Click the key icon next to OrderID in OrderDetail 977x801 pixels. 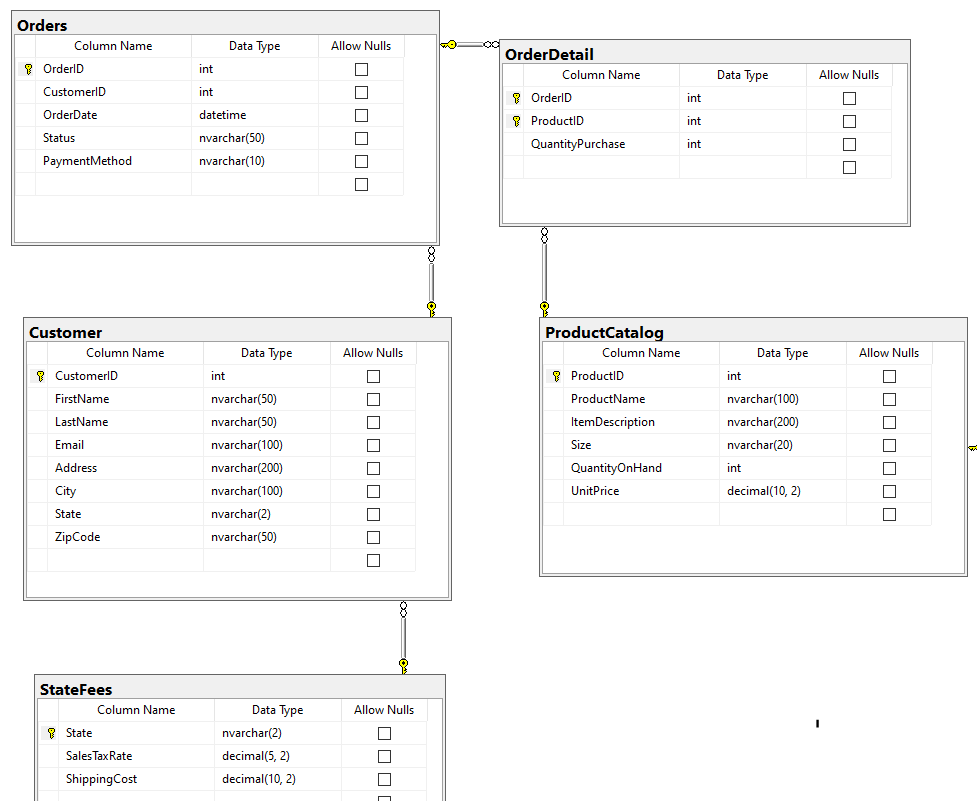[x=517, y=97]
